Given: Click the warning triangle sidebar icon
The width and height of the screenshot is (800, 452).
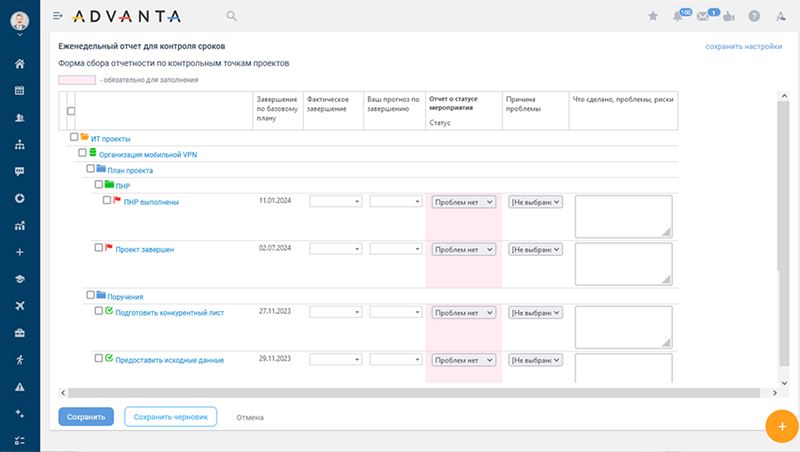Looking at the screenshot, I should (x=19, y=386).
